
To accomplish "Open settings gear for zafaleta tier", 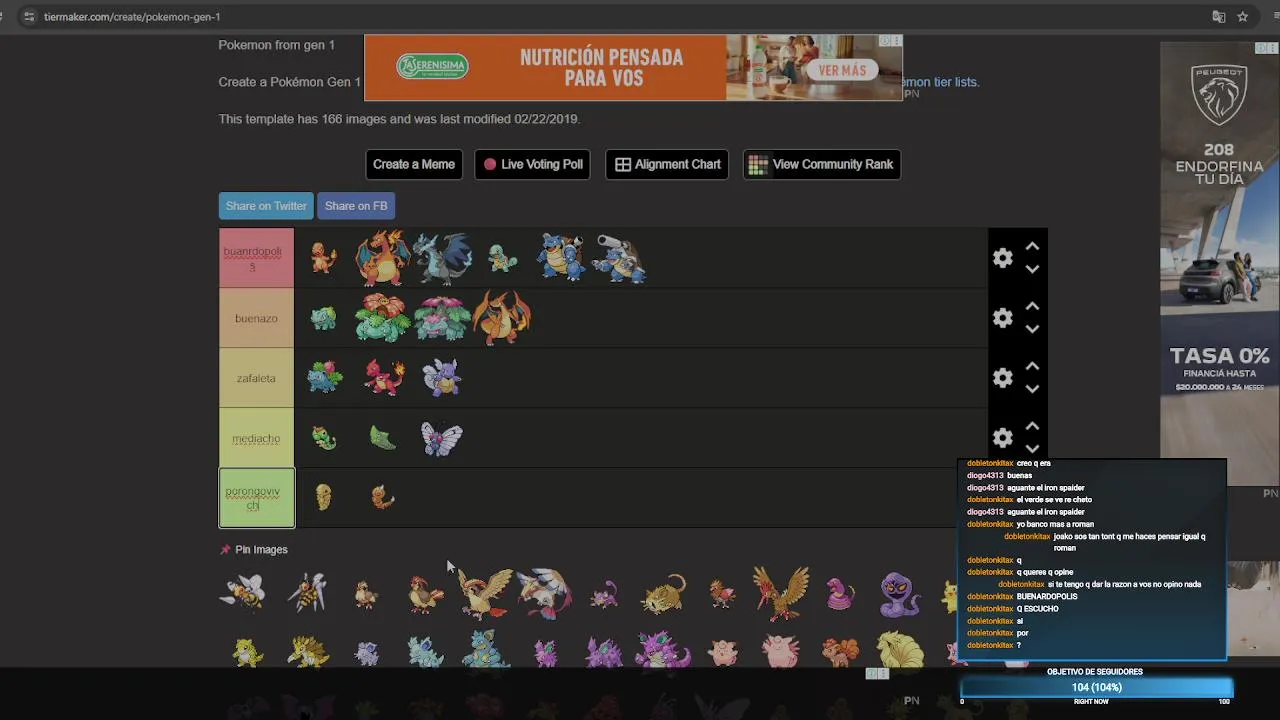I will tap(1002, 378).
